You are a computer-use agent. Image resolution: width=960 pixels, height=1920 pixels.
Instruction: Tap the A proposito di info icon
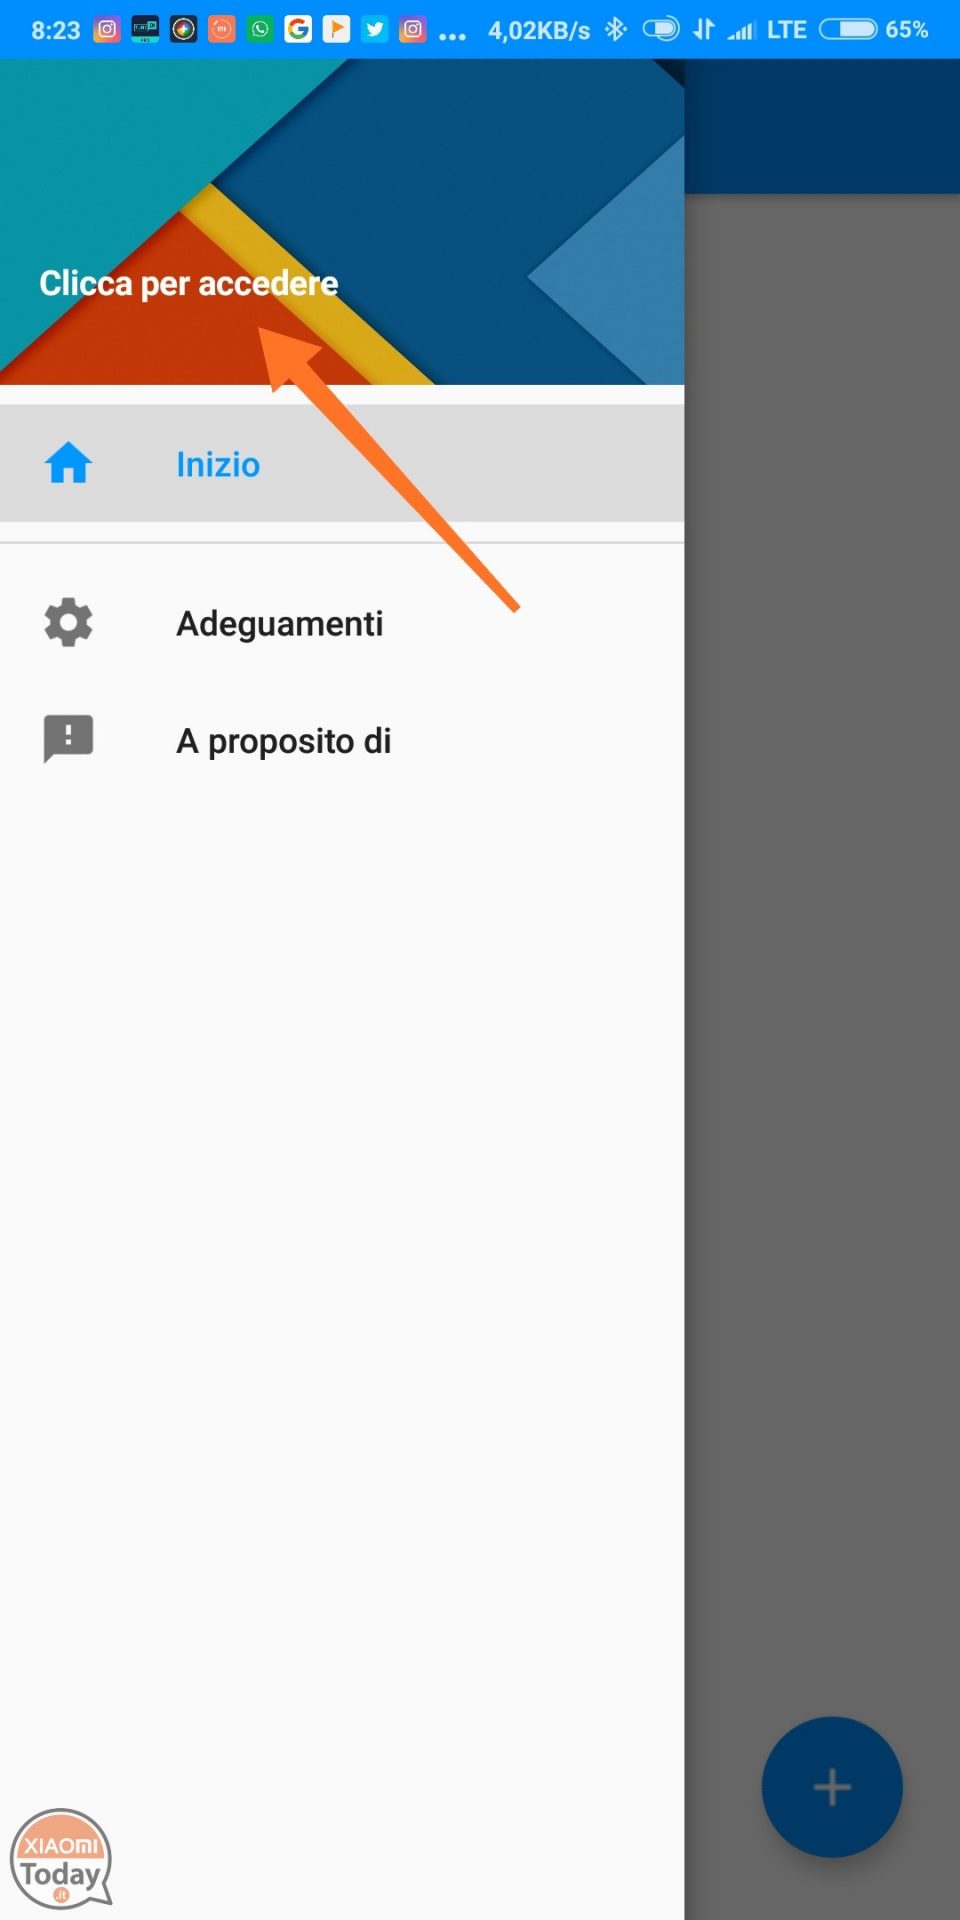(68, 739)
